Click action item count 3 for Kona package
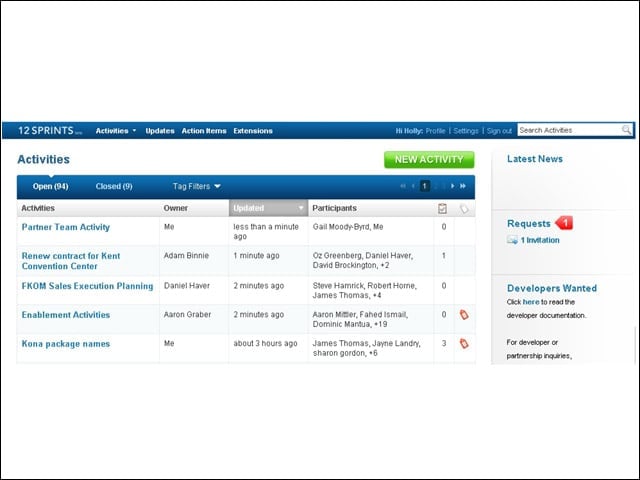 click(x=444, y=344)
